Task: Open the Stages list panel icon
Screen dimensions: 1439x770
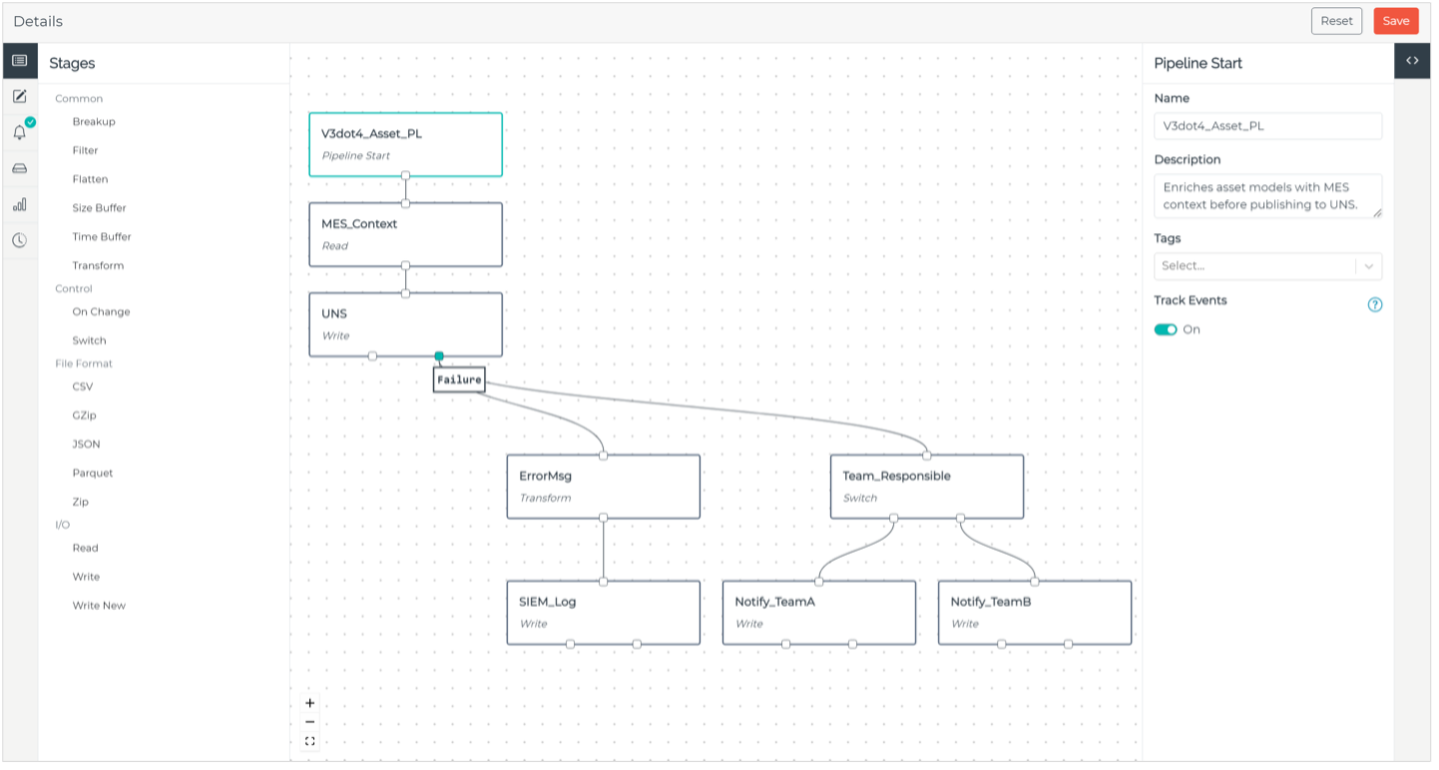Action: click(x=19, y=61)
